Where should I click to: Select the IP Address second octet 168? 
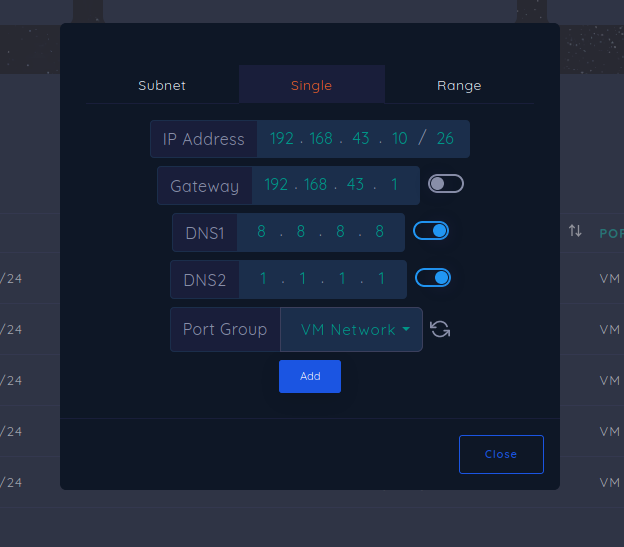pos(321,139)
